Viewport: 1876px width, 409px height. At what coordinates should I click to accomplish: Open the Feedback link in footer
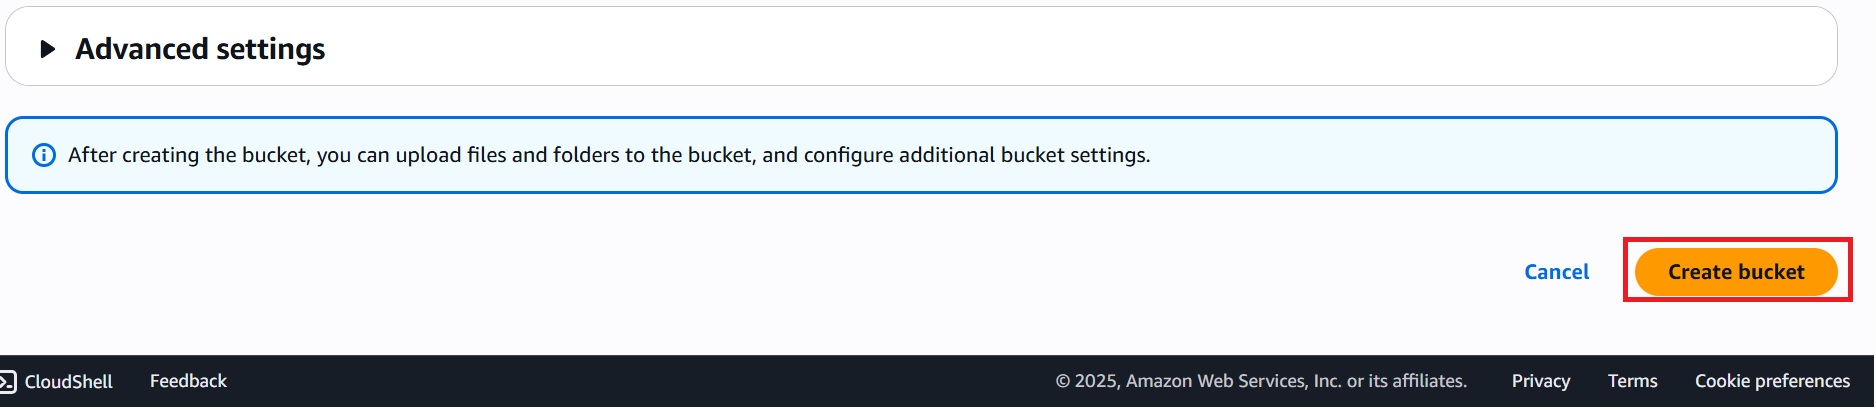(188, 381)
